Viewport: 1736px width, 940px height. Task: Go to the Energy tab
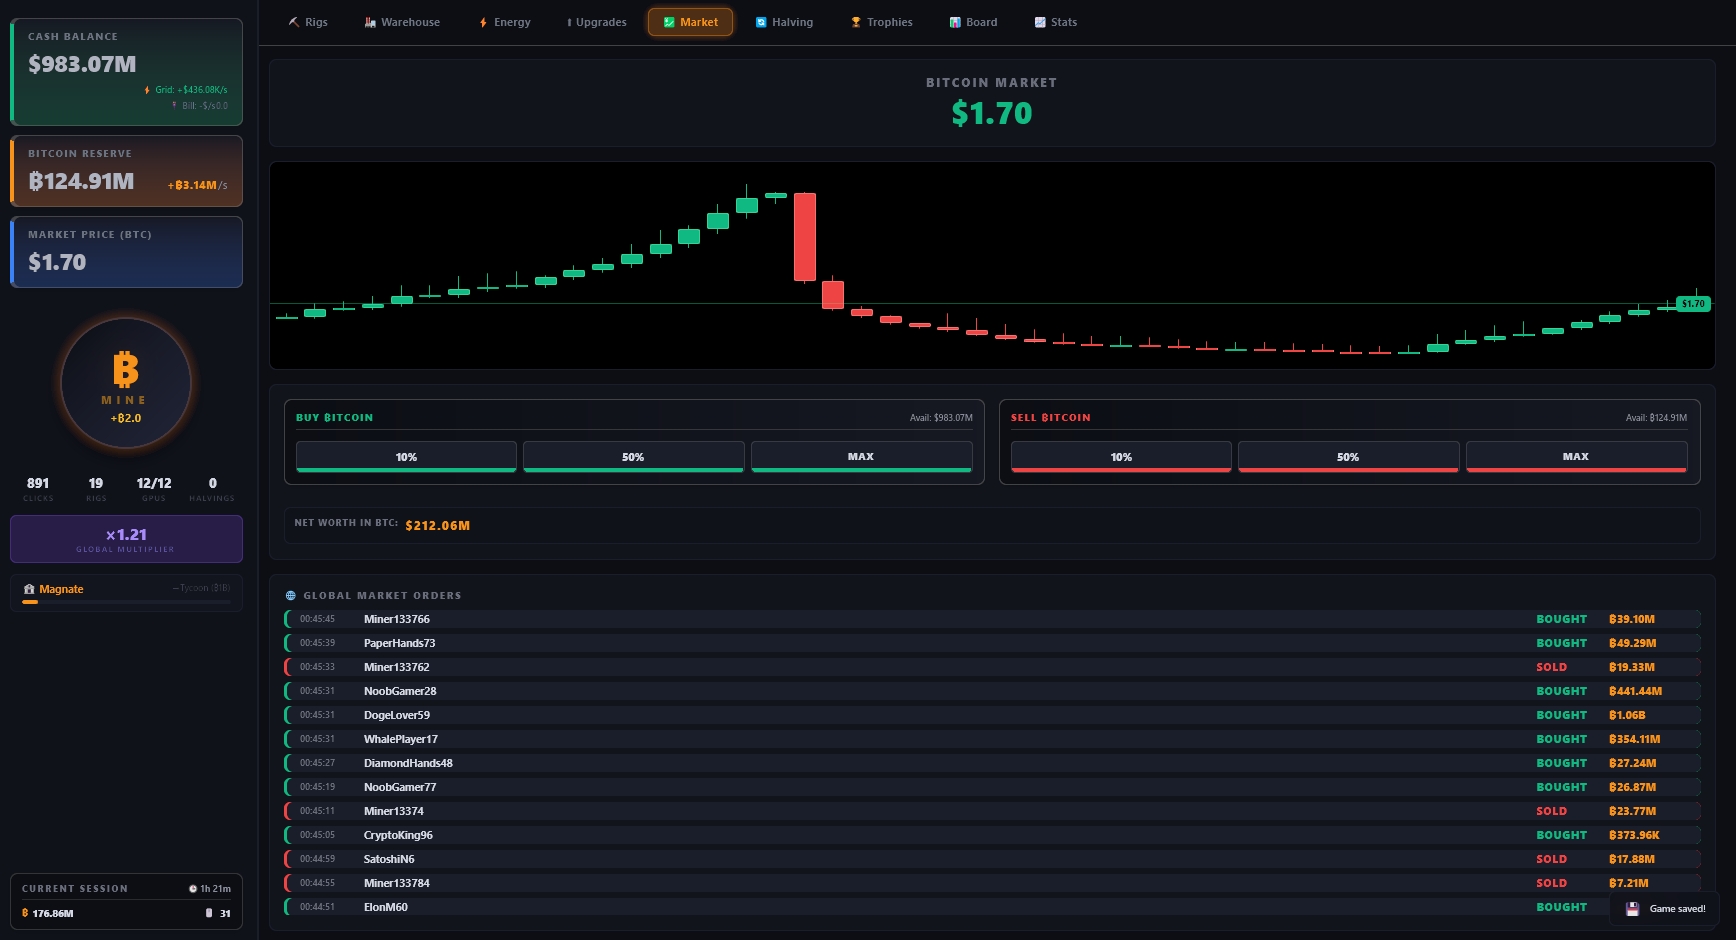pos(504,22)
